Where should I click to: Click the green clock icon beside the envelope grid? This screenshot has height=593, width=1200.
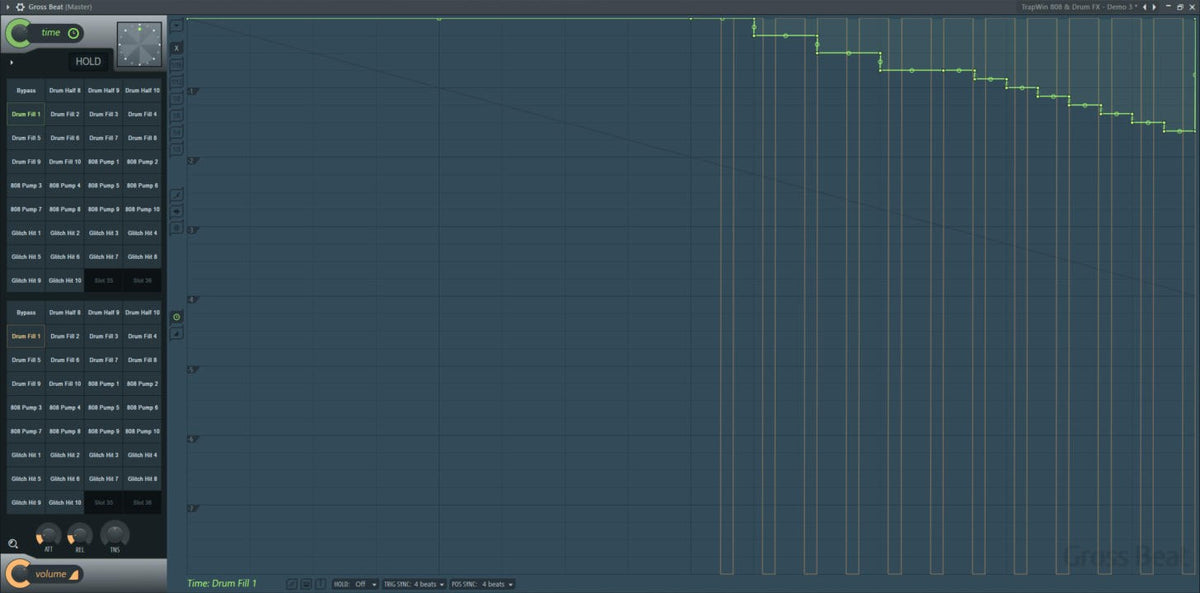(177, 317)
